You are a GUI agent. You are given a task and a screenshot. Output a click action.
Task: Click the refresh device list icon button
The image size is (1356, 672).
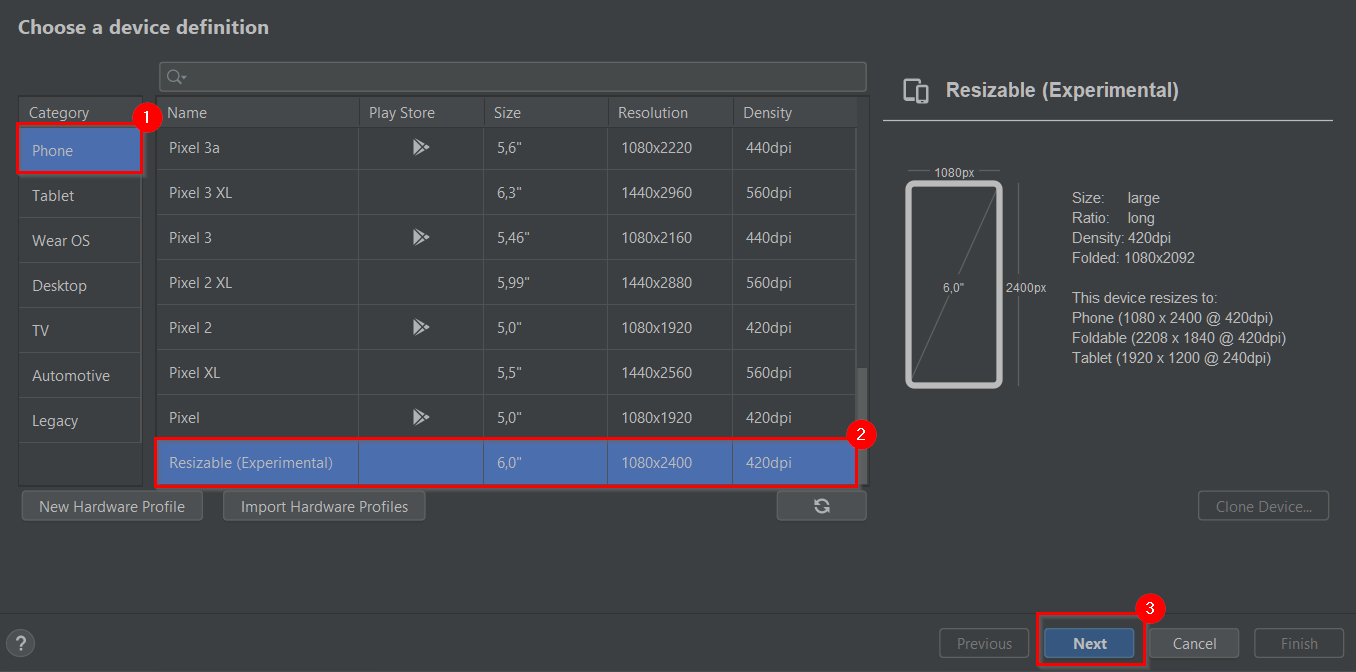[x=821, y=506]
